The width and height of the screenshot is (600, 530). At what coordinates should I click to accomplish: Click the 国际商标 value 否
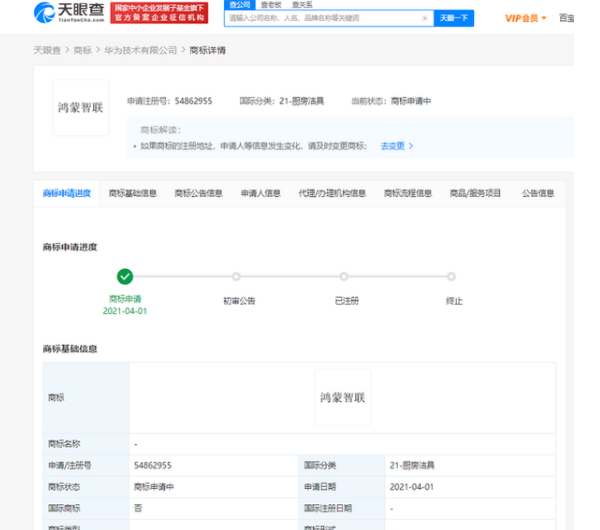point(138,508)
